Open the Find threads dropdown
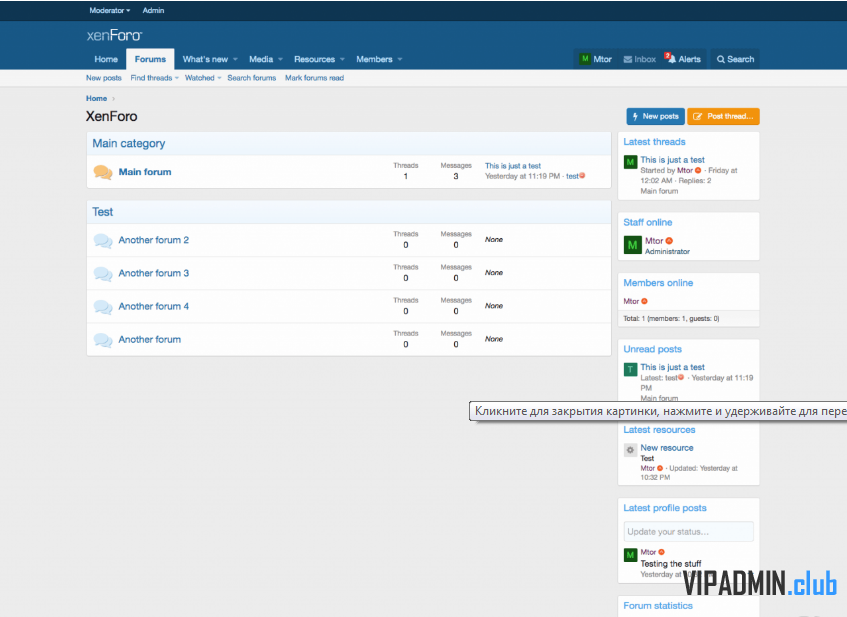847x617 pixels. (x=154, y=78)
